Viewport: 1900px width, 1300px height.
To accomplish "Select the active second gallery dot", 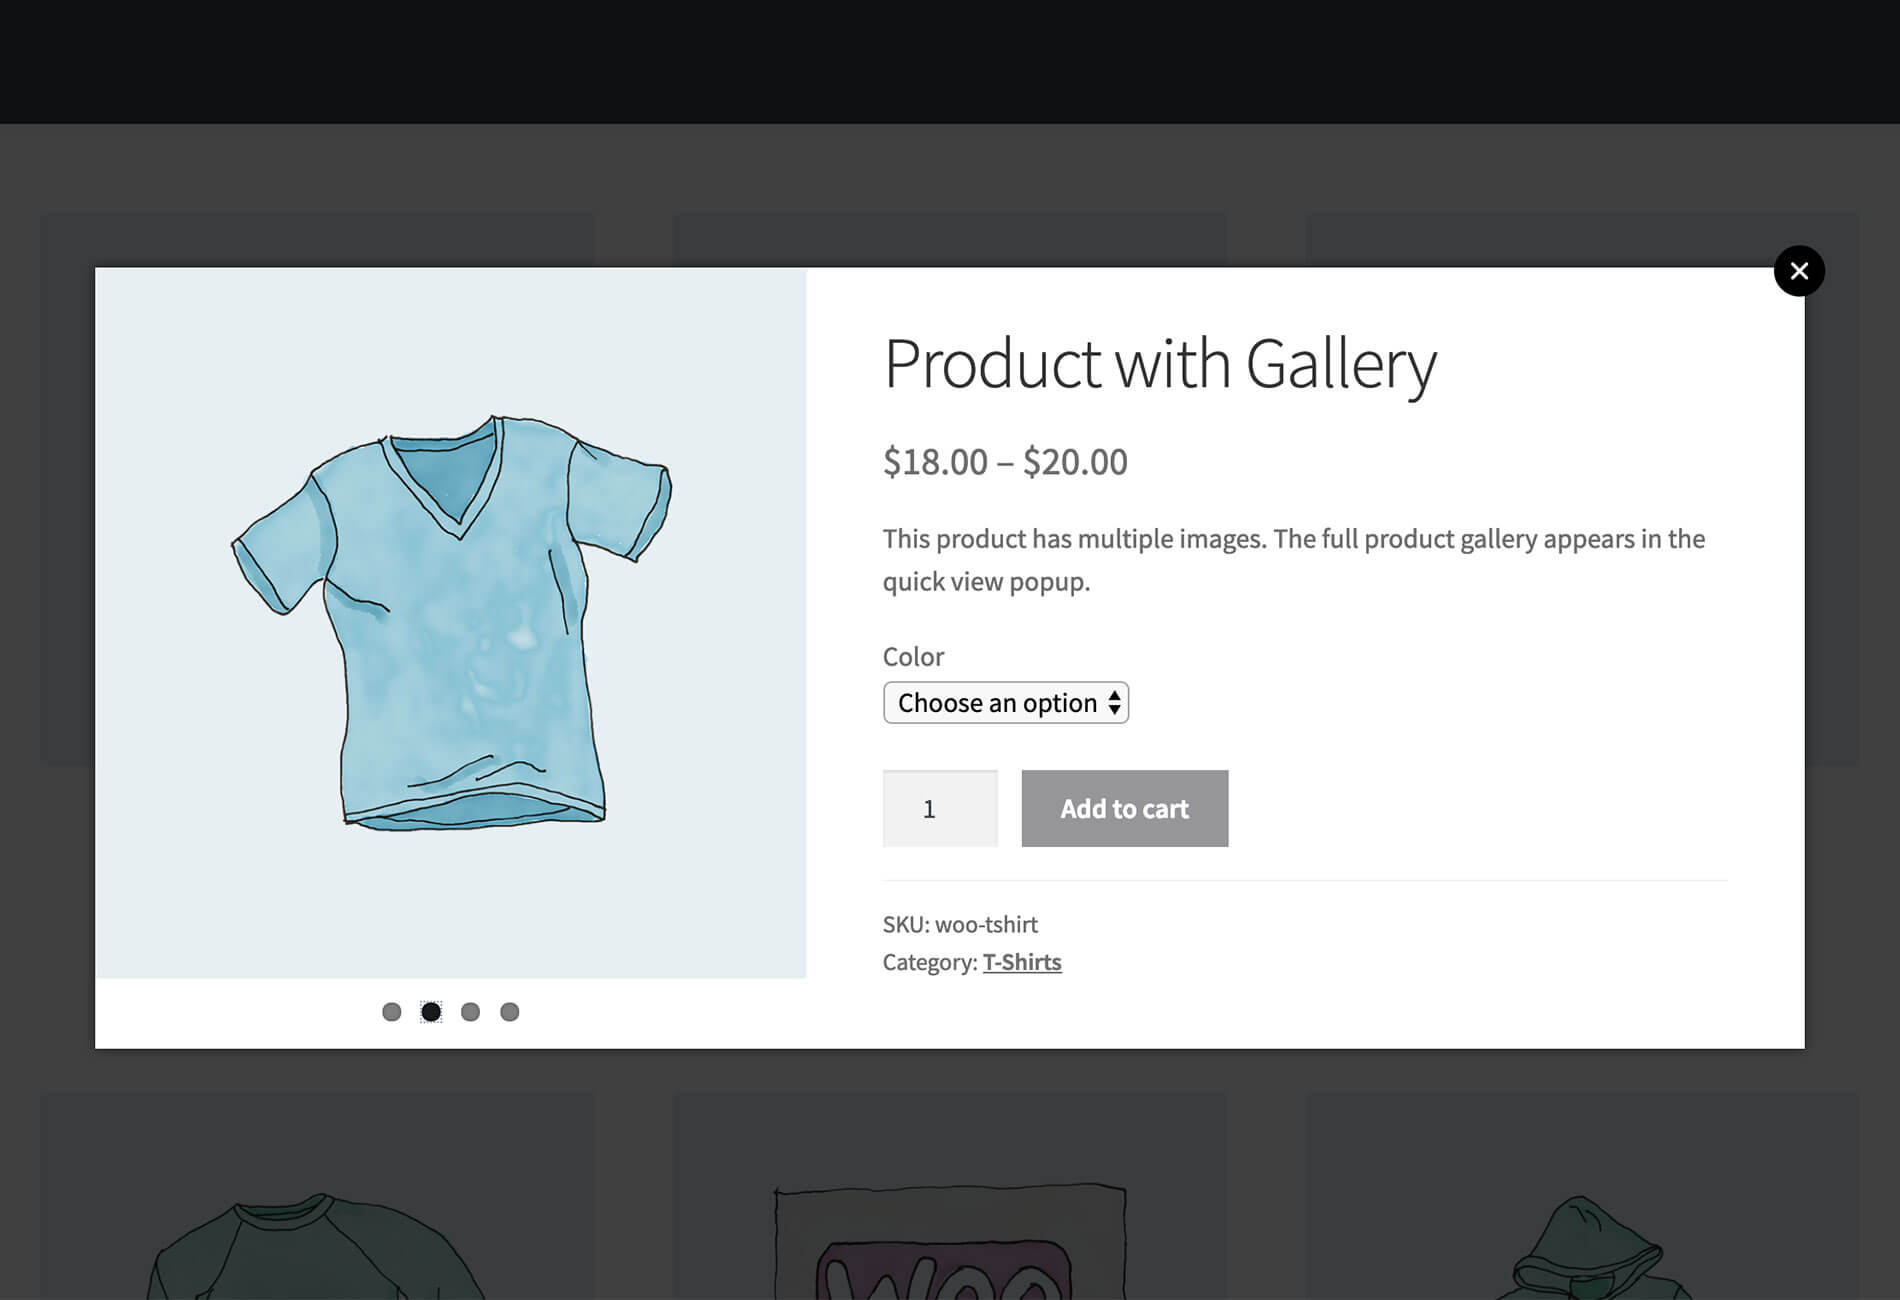I will [x=431, y=1012].
